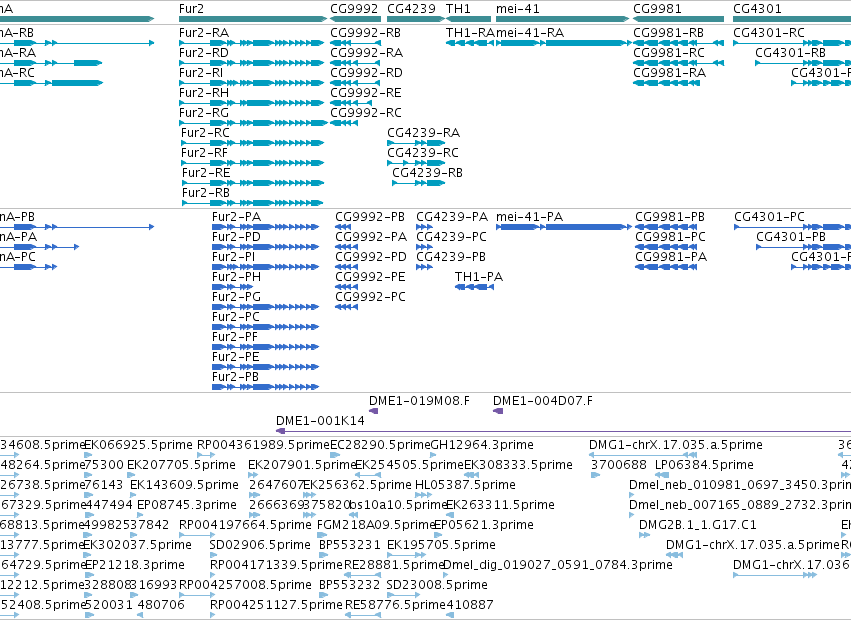Select the Fur2-RD transcript label
851x620 pixels.
tap(204, 53)
